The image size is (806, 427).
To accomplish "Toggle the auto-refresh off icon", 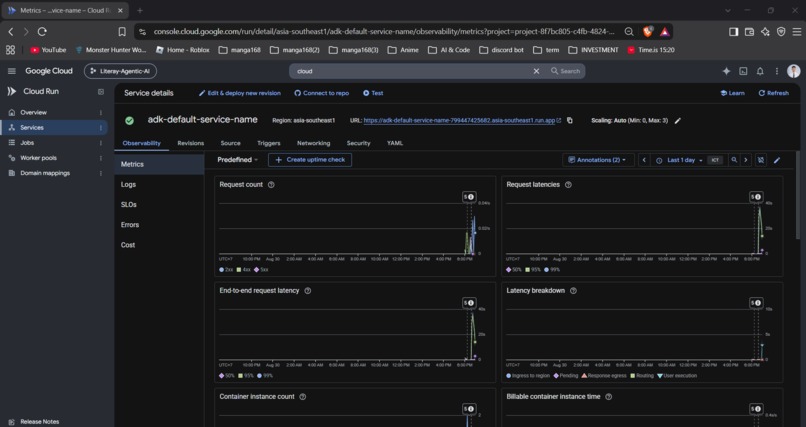I will pos(761,160).
